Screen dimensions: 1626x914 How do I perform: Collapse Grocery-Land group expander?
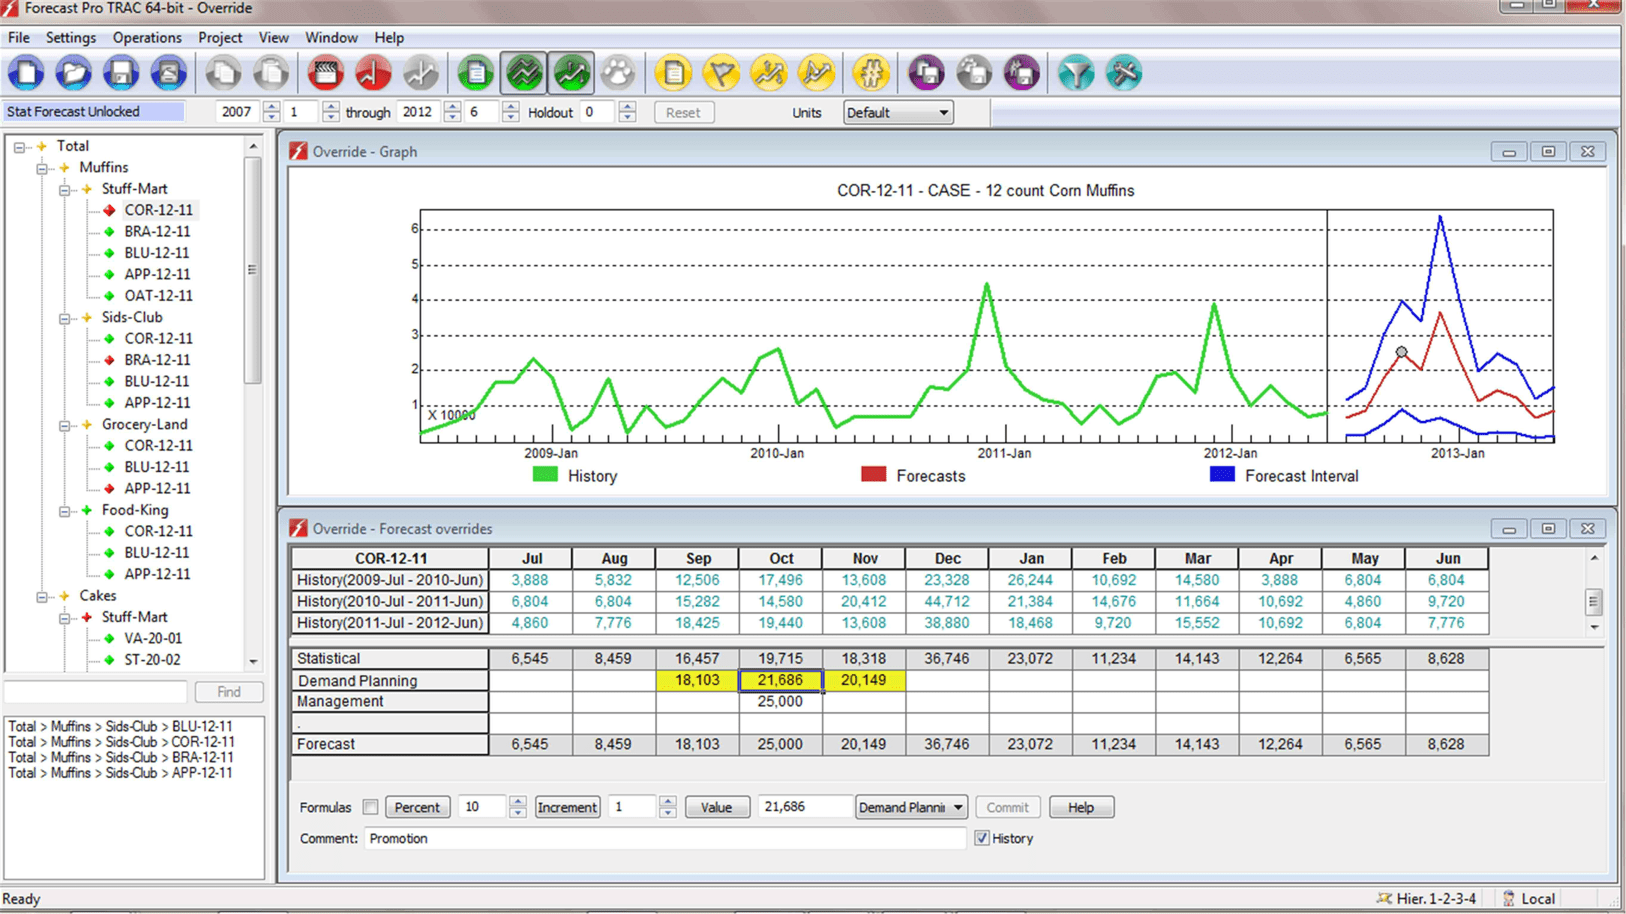pos(64,425)
